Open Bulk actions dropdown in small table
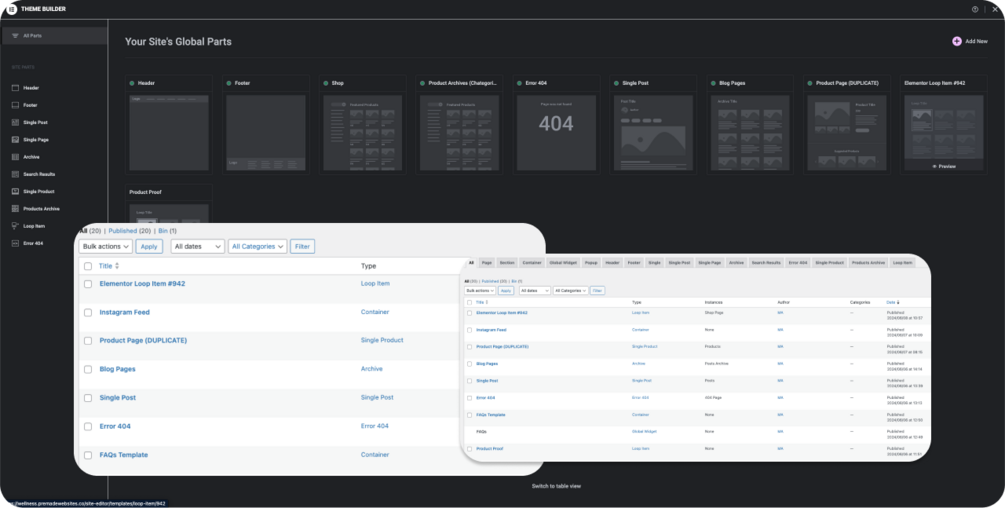 click(480, 291)
